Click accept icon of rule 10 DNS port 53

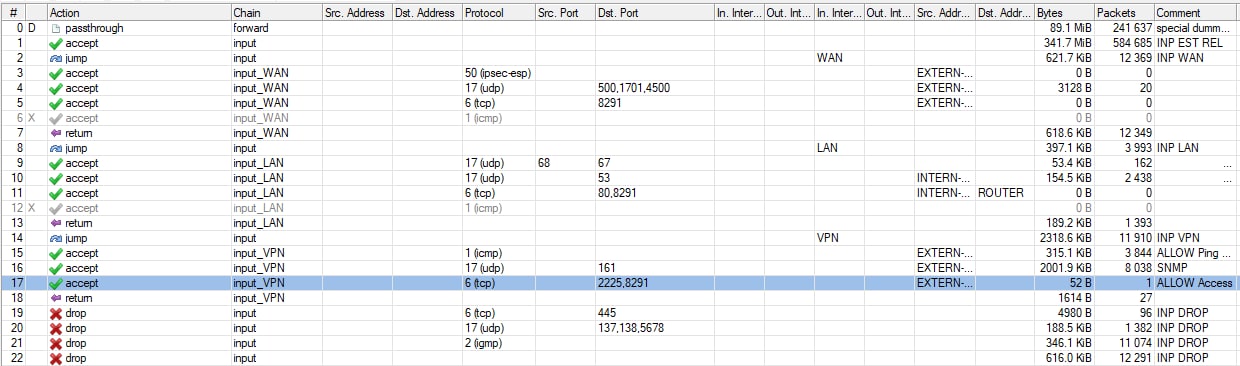click(55, 178)
